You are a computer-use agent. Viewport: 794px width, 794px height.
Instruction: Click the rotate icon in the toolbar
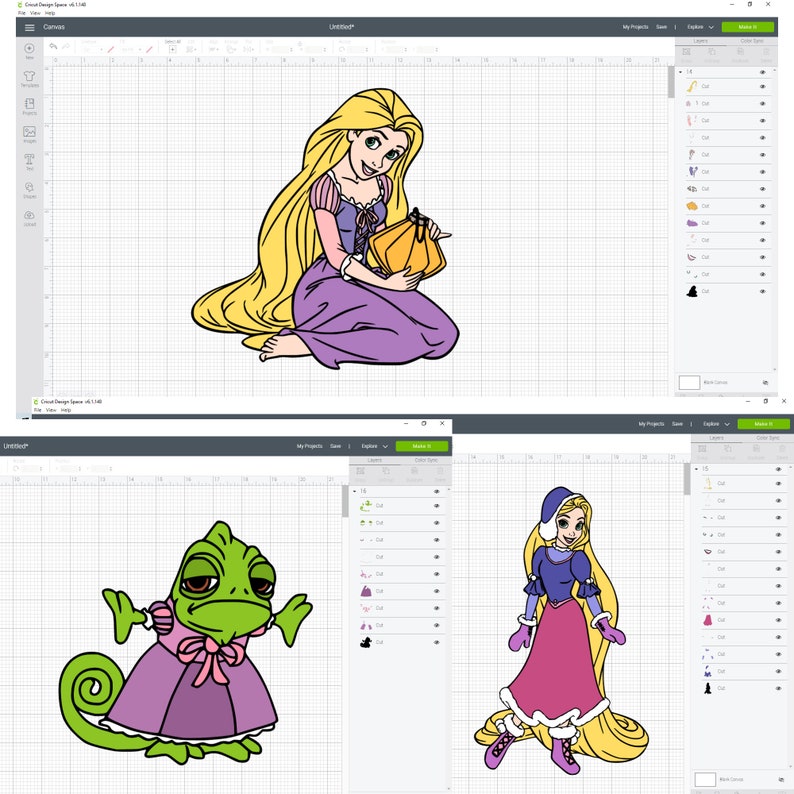pos(342,50)
